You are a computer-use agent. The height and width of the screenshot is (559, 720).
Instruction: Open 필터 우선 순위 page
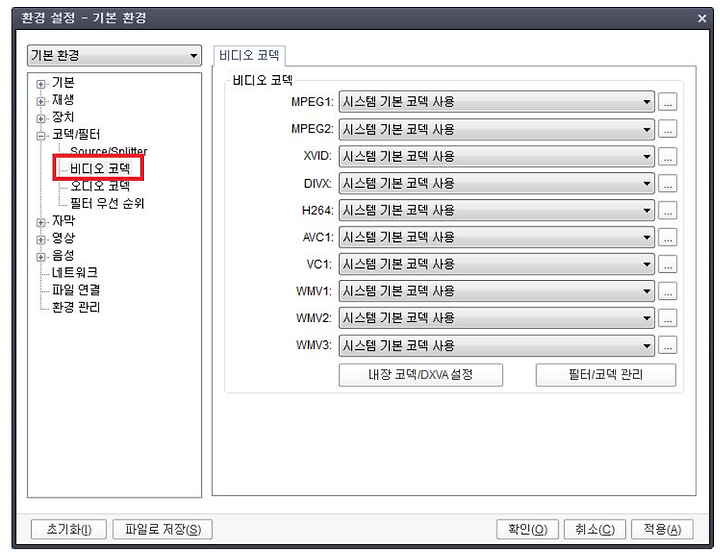click(x=107, y=203)
